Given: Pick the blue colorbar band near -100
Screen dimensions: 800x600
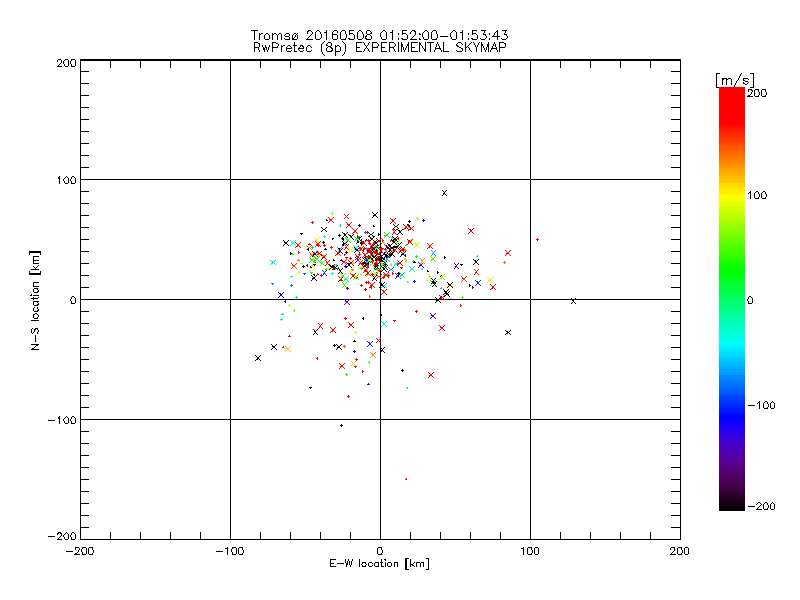Looking at the screenshot, I should click(x=732, y=406).
